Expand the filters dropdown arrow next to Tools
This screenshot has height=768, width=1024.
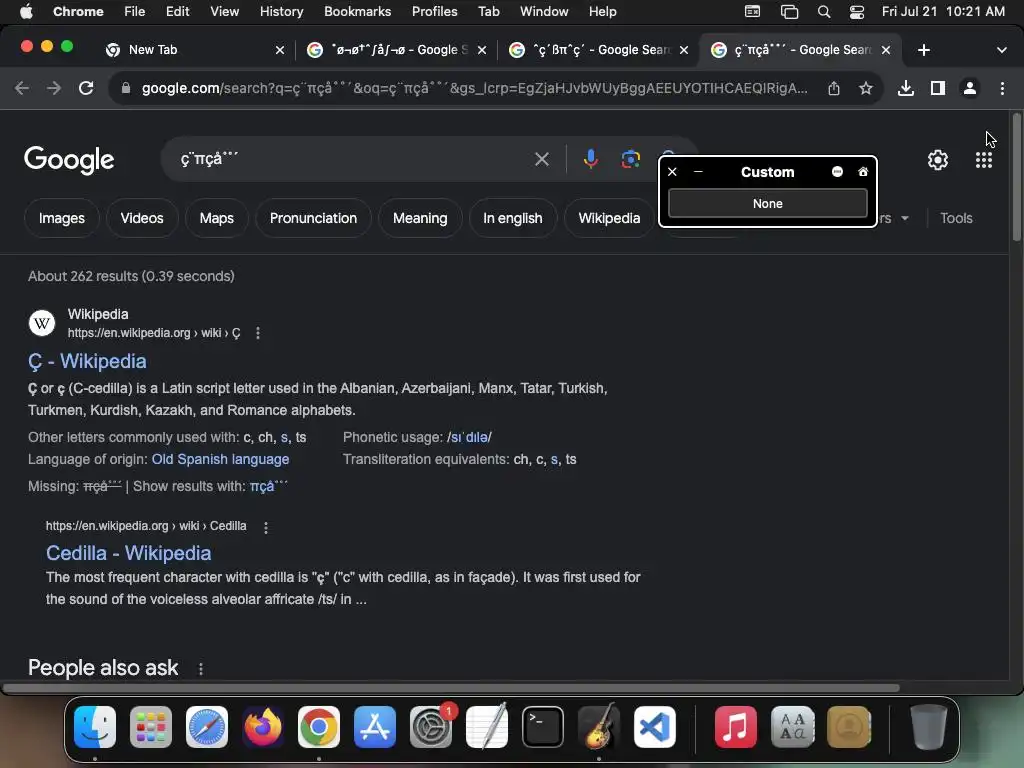pyautogui.click(x=904, y=218)
